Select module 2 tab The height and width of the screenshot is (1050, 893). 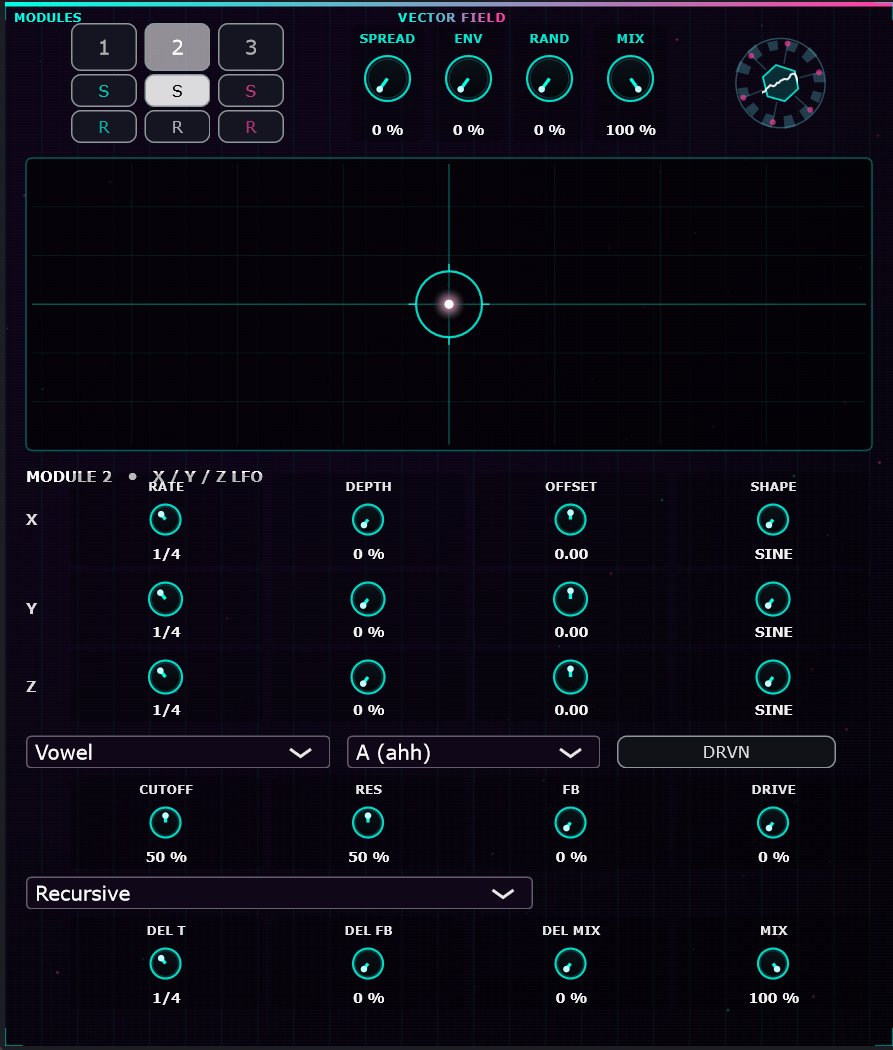point(177,47)
